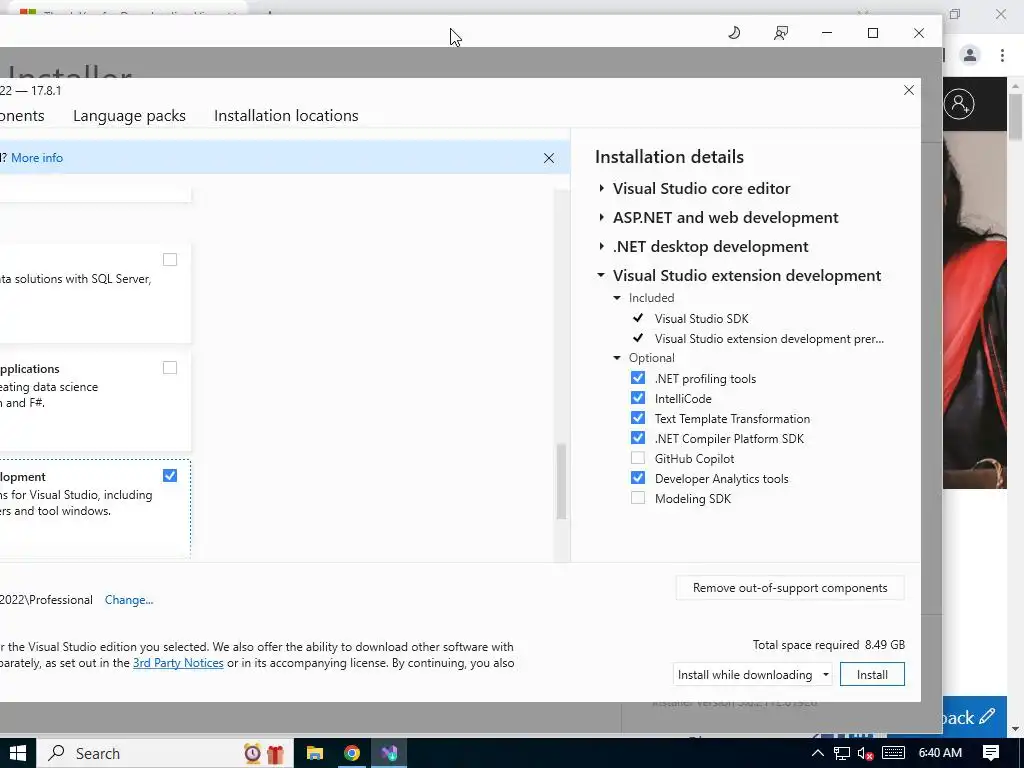Toggle dark theme moon icon in installer
This screenshot has width=1024, height=768.
click(x=734, y=33)
